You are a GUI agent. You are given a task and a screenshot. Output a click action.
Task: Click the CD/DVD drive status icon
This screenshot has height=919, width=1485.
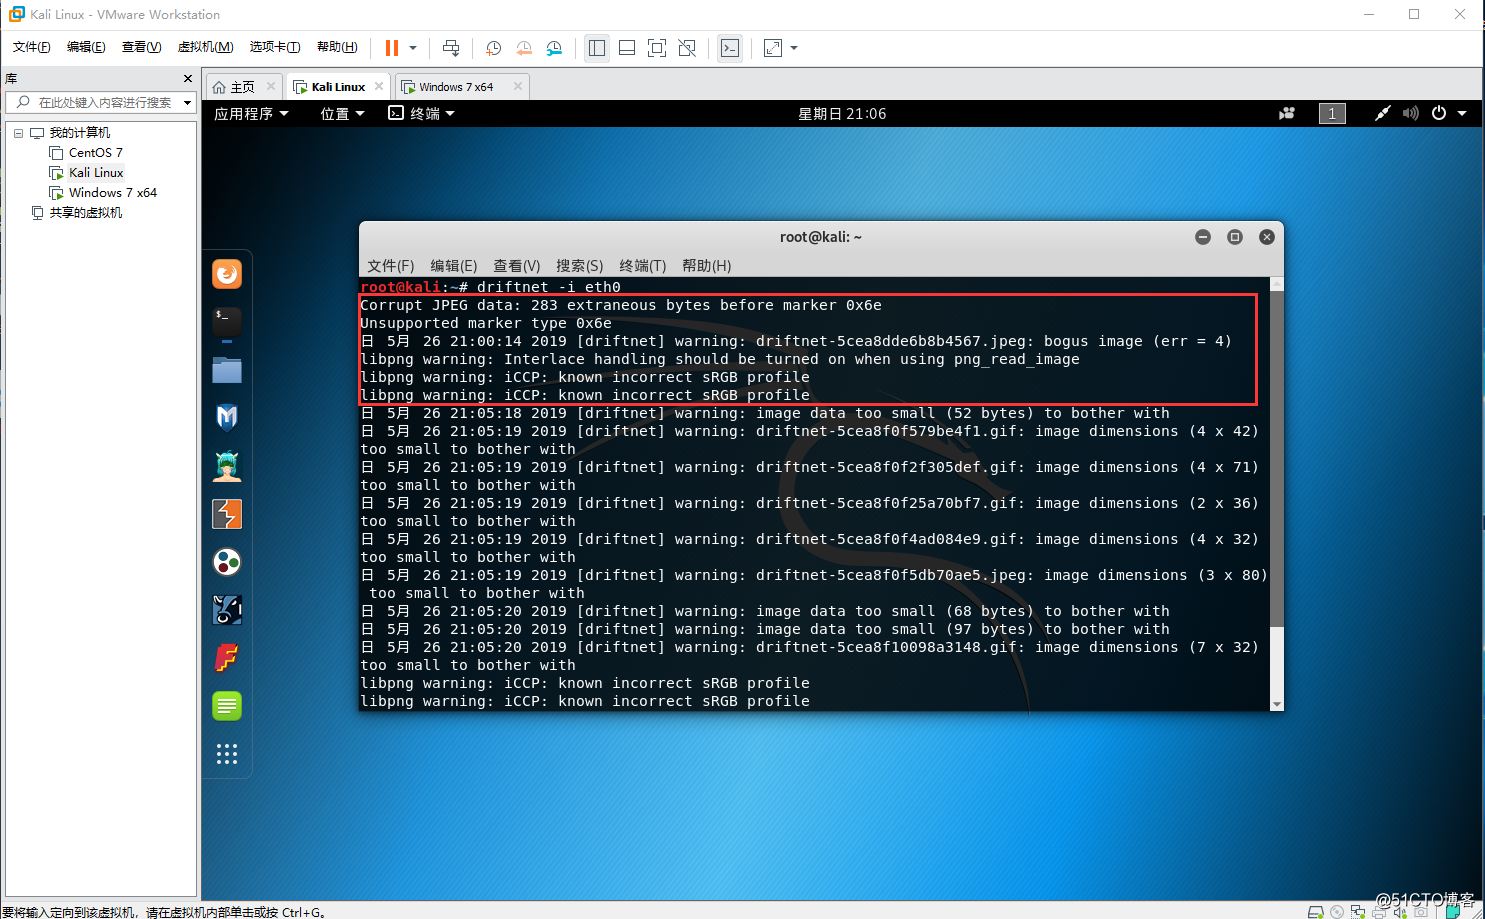[1337, 912]
